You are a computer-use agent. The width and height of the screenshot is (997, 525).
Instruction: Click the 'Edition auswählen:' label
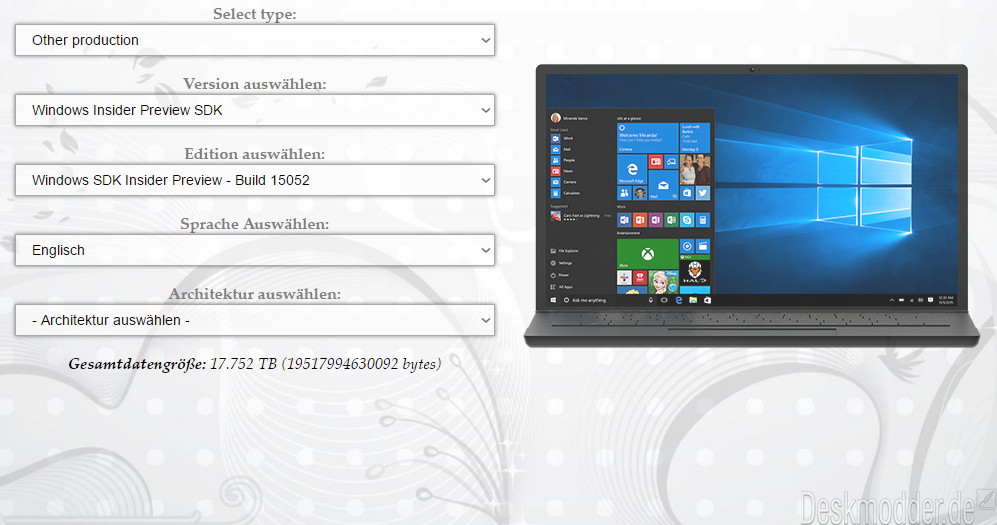254,154
